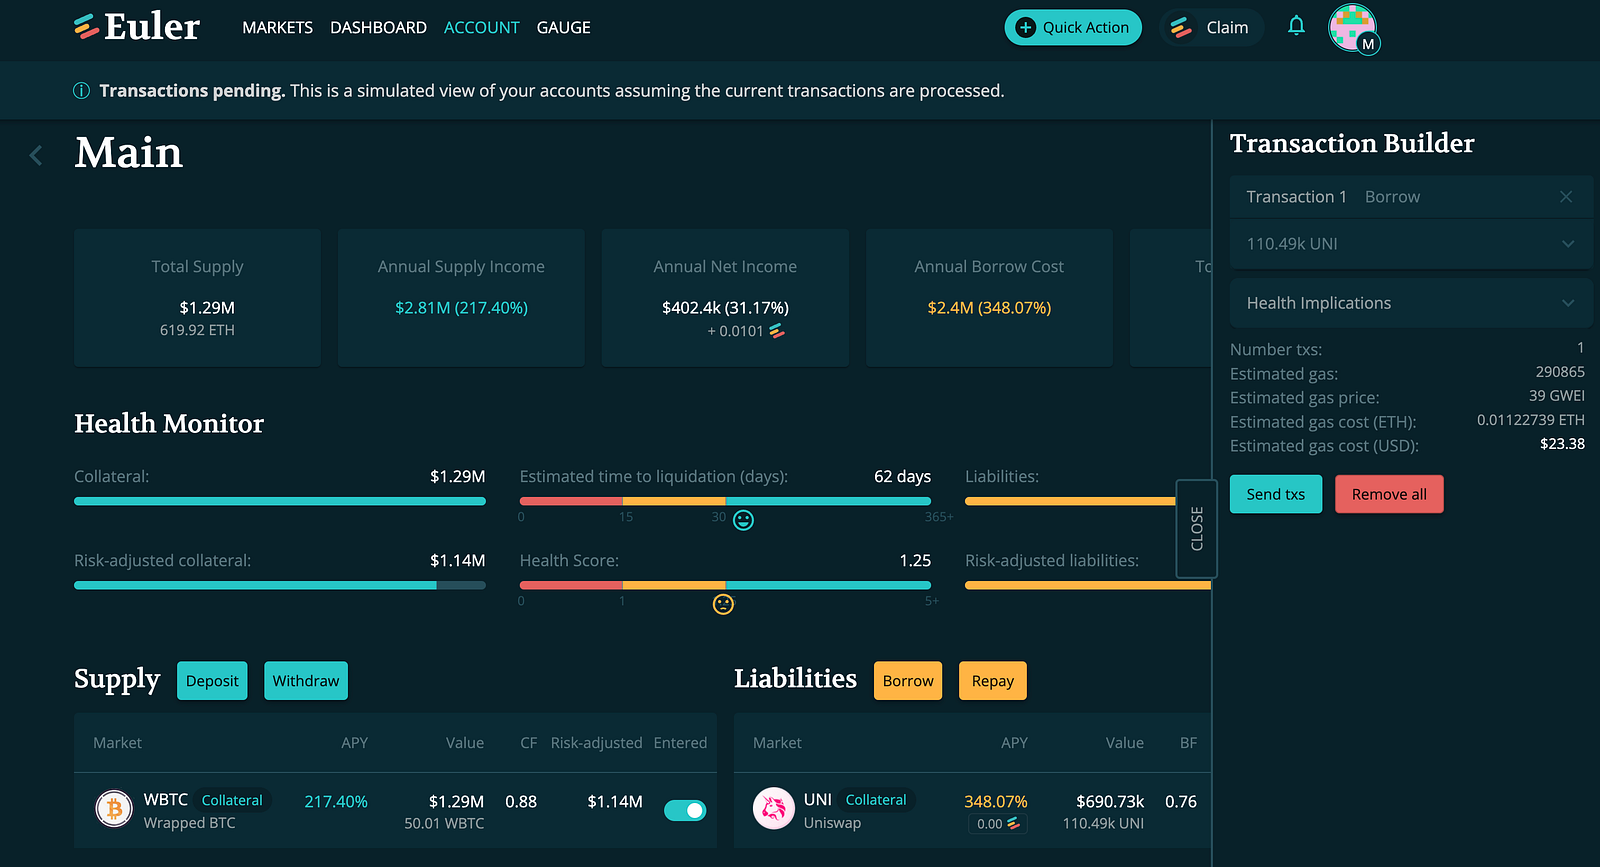Open the MARKETS page

coord(277,28)
